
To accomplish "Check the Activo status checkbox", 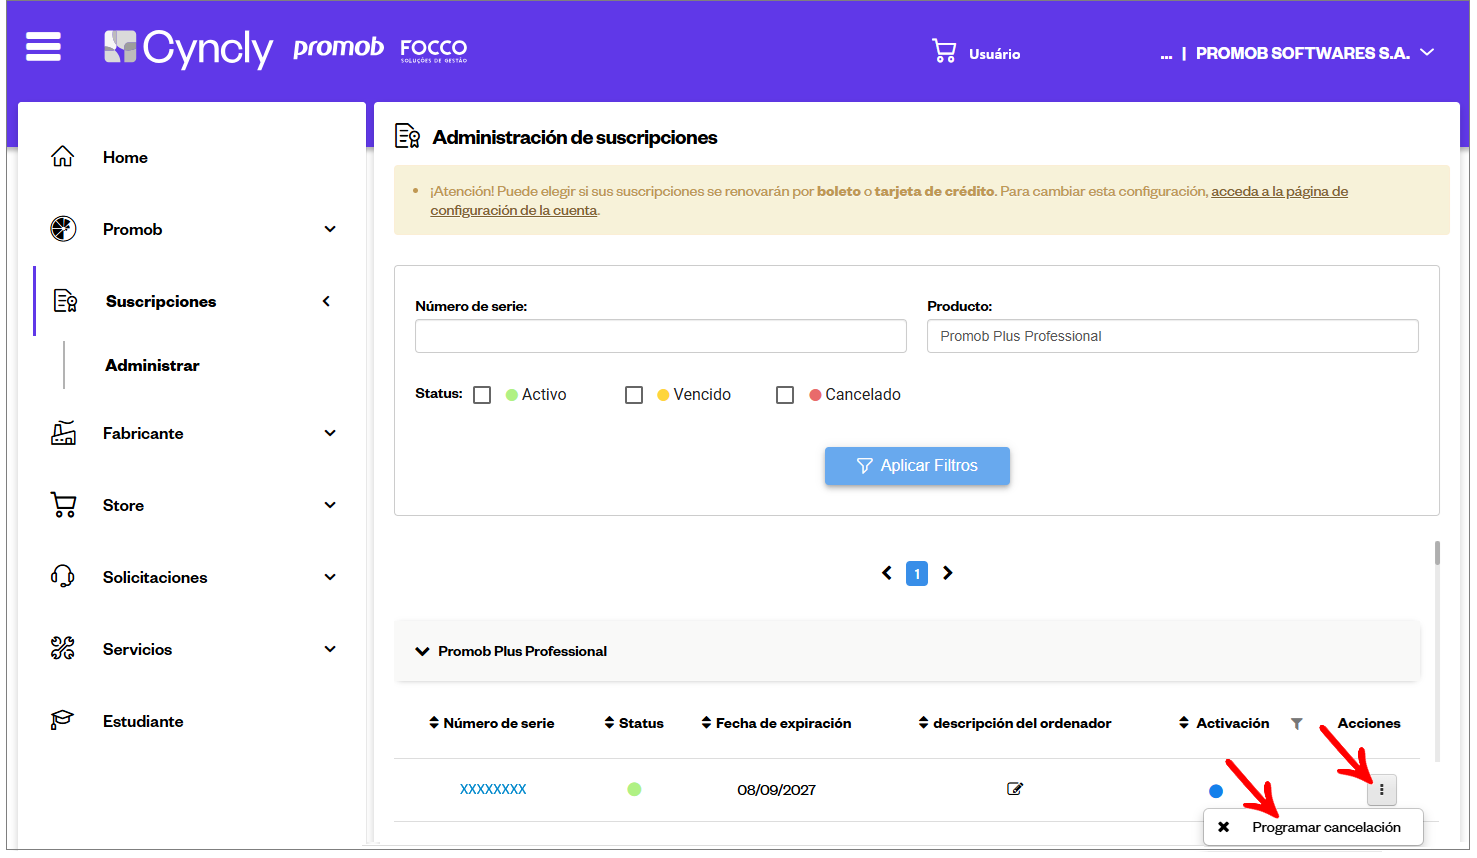I will pyautogui.click(x=482, y=395).
